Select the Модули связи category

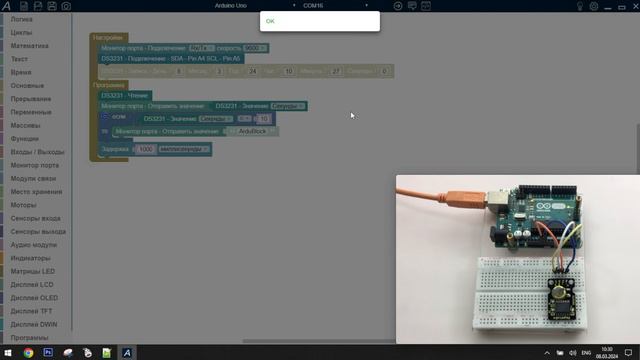tap(33, 178)
